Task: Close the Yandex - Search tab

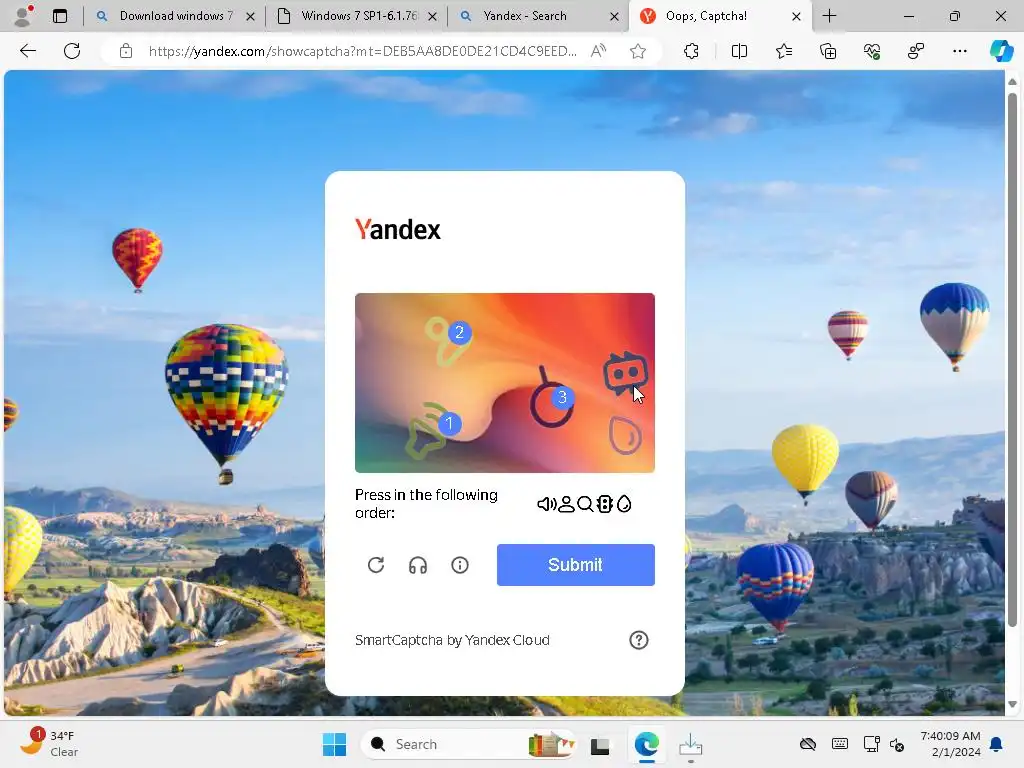Action: coord(615,16)
